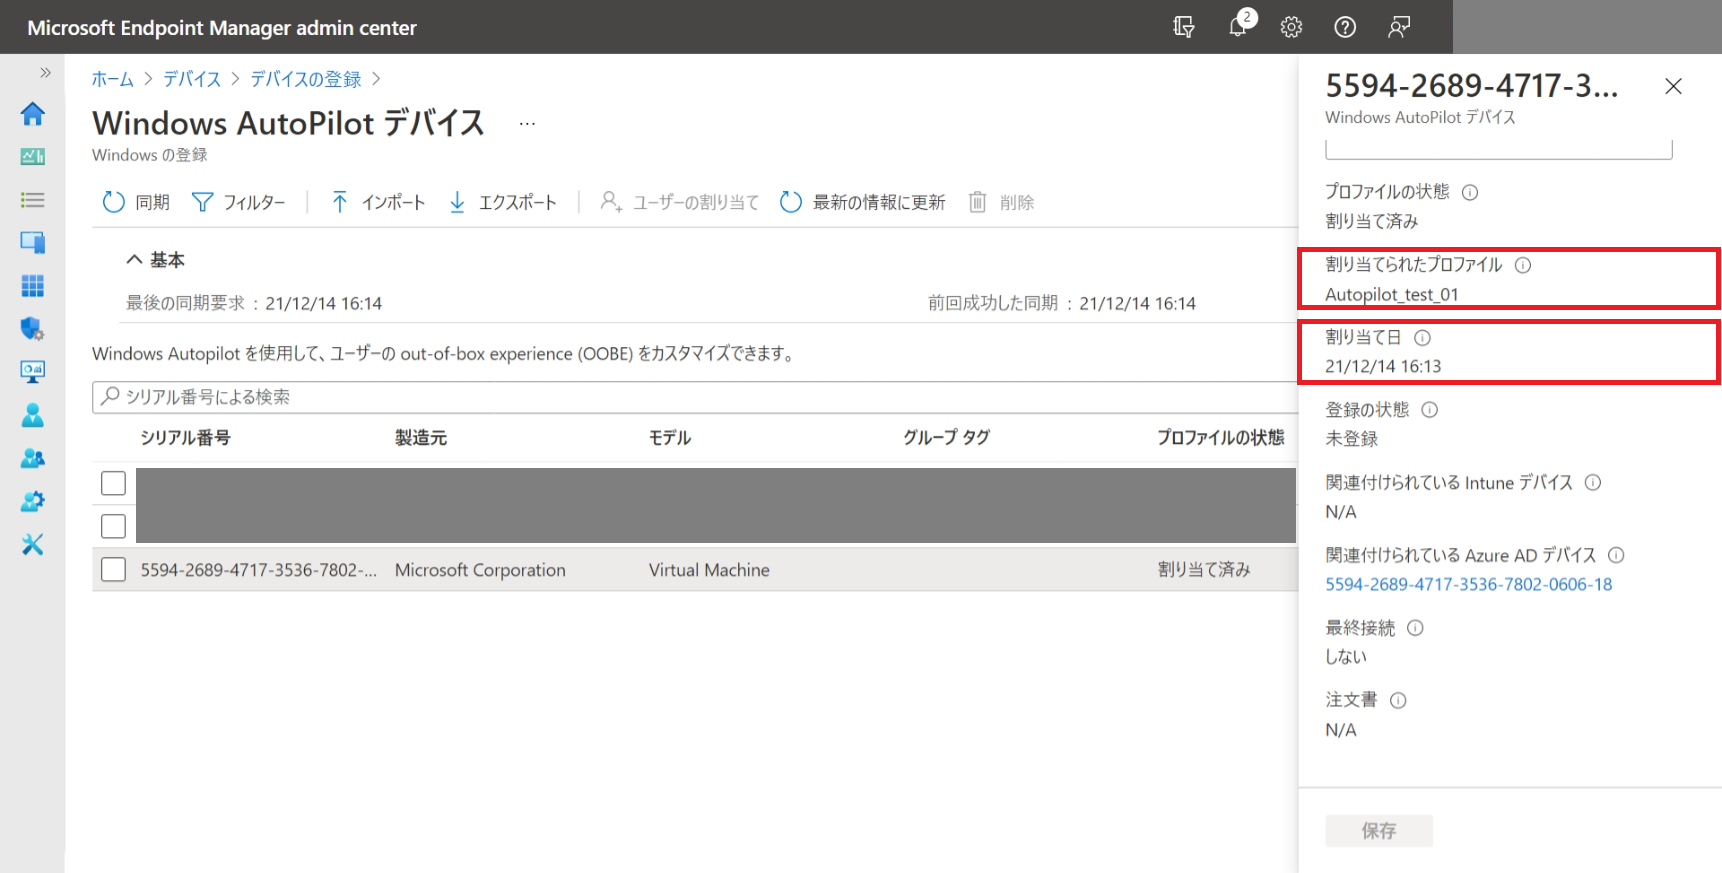This screenshot has width=1722, height=873.
Task: Open the Devices icon in the sidebar
Action: tap(32, 242)
